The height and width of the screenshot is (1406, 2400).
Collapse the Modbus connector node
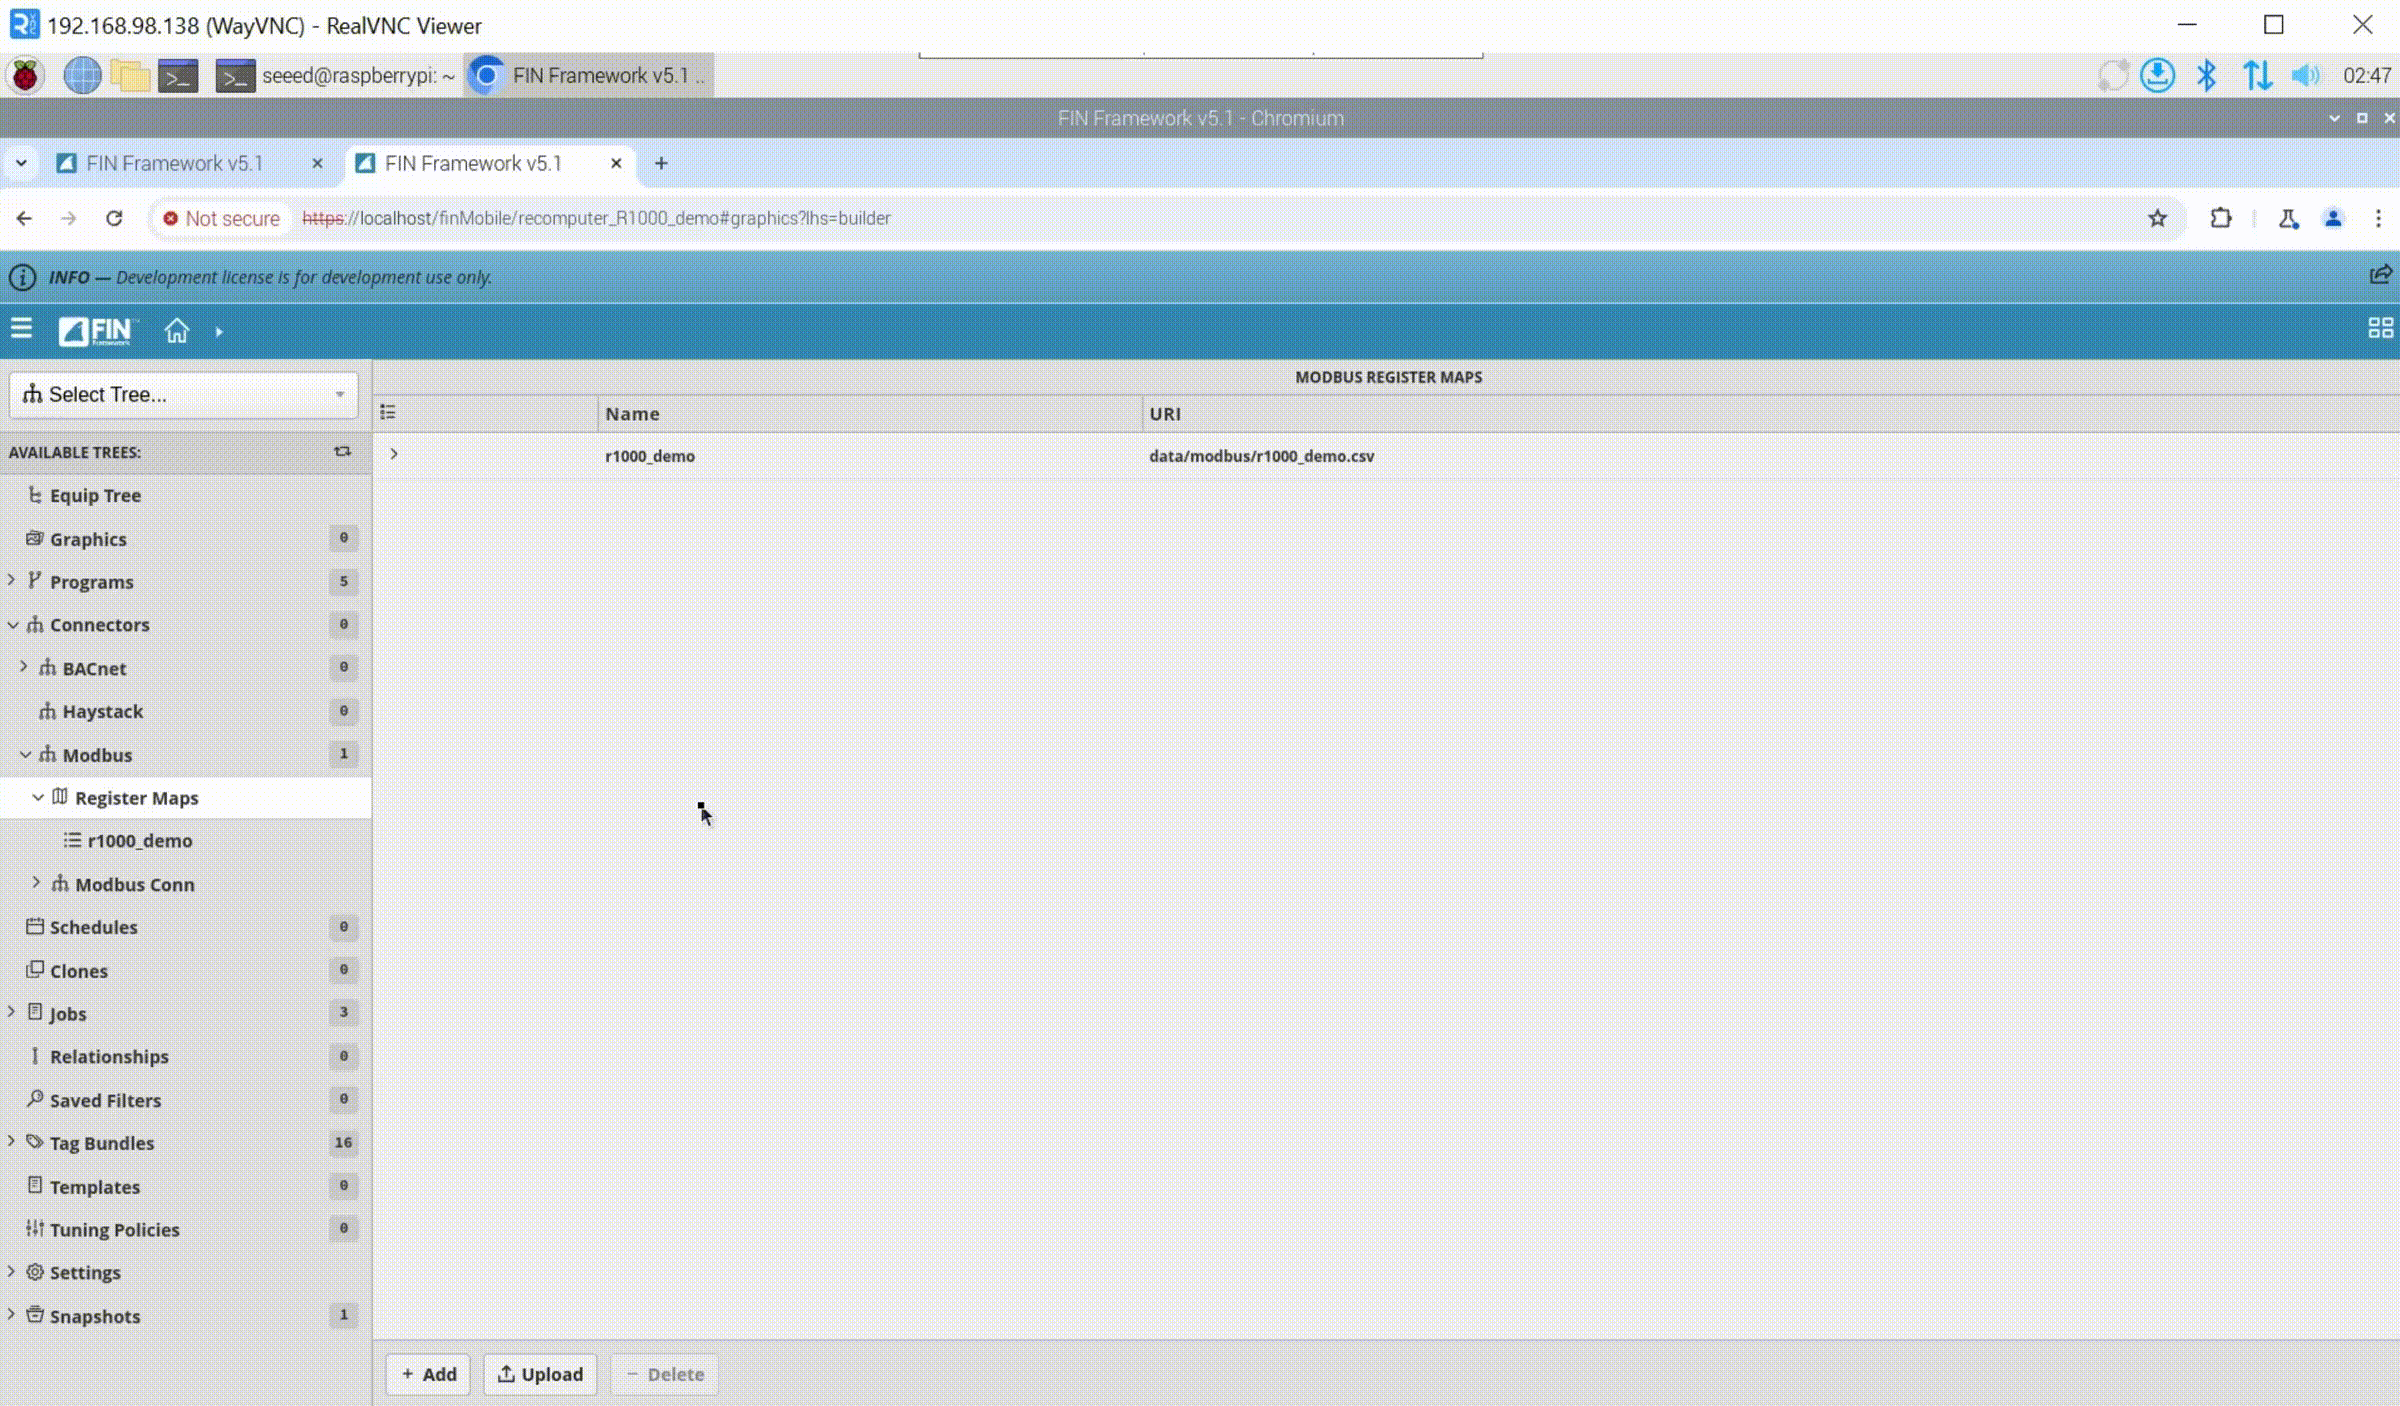click(25, 755)
